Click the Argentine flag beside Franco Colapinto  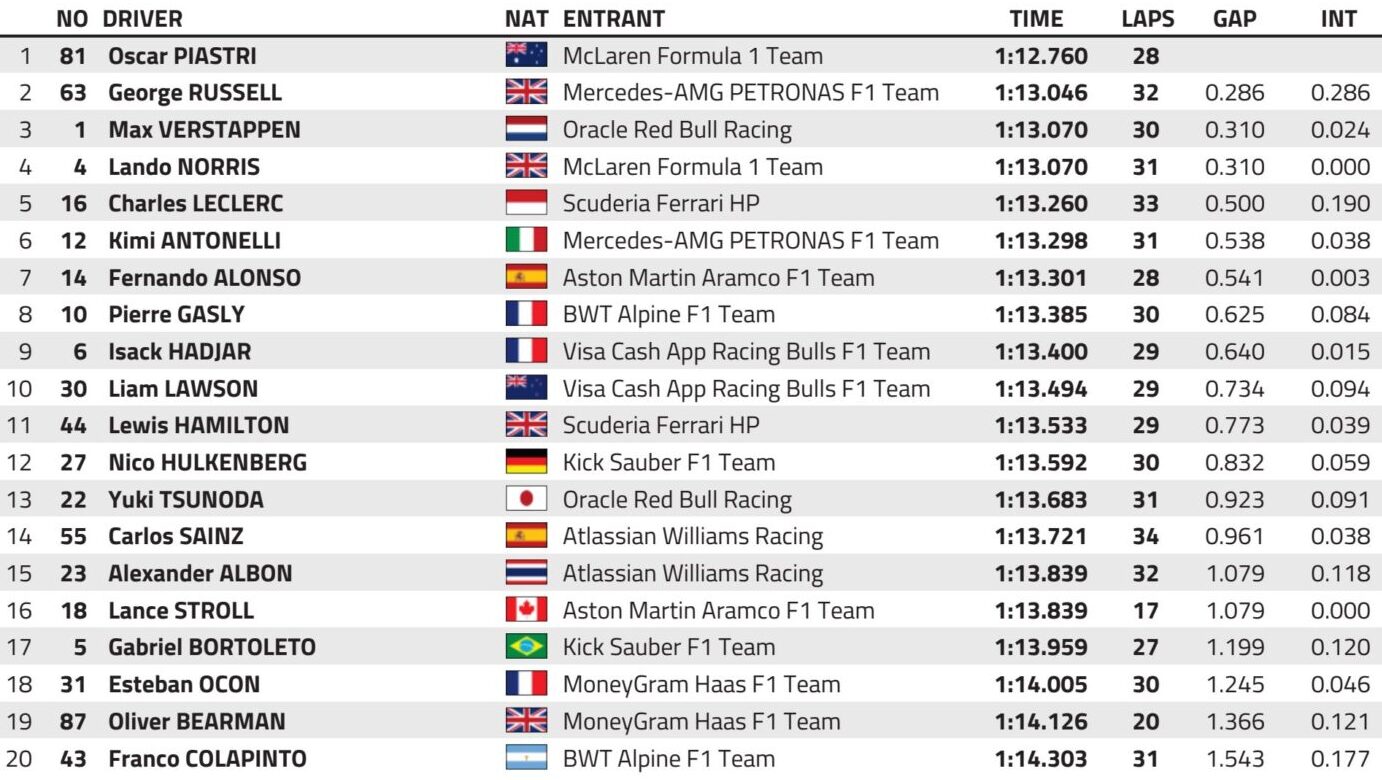tap(526, 758)
